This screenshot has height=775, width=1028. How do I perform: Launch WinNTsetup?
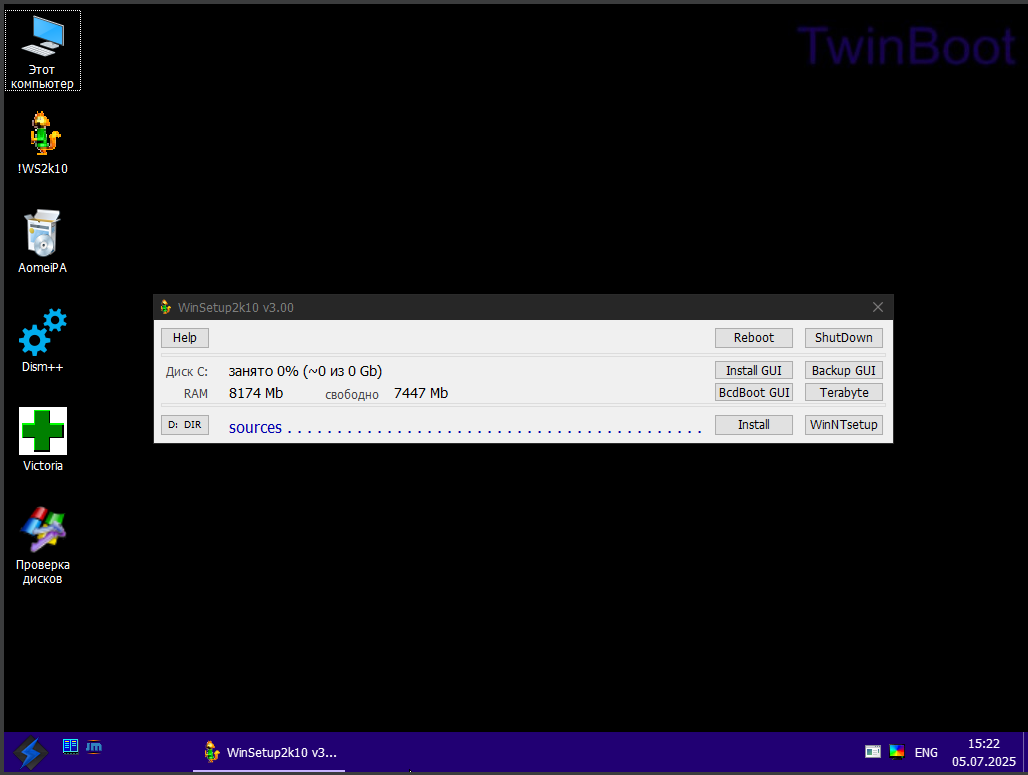point(844,424)
